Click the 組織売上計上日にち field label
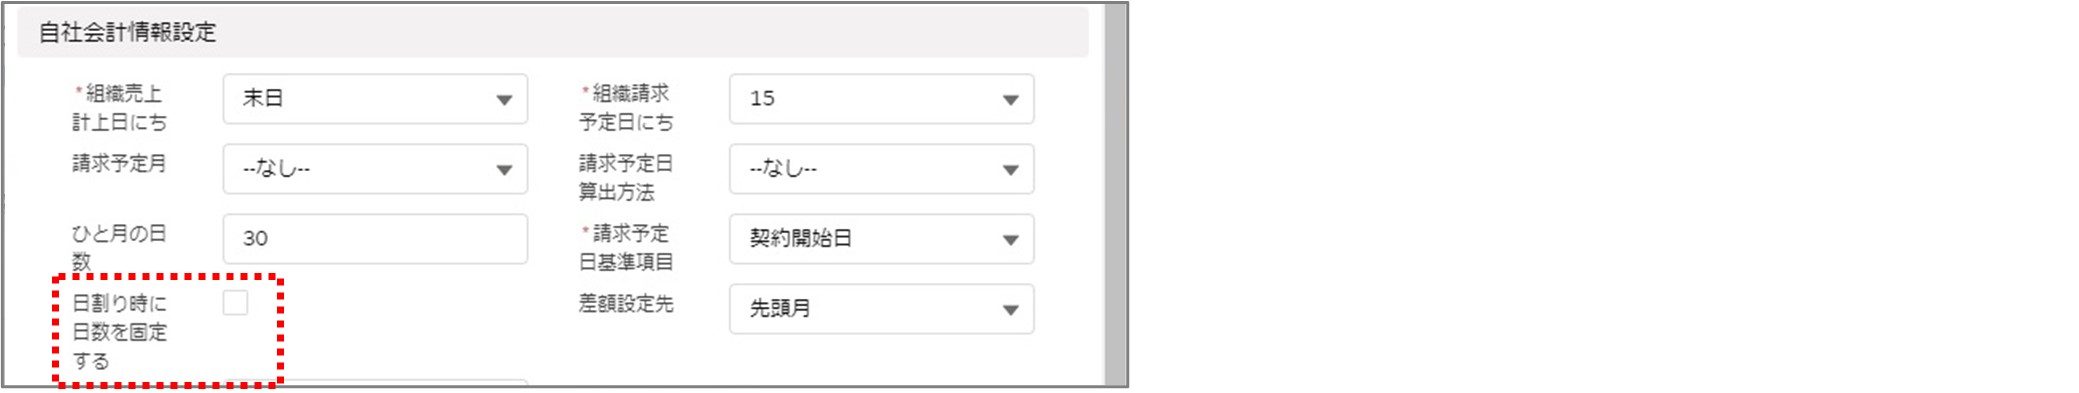This screenshot has width=2079, height=393. [119, 108]
